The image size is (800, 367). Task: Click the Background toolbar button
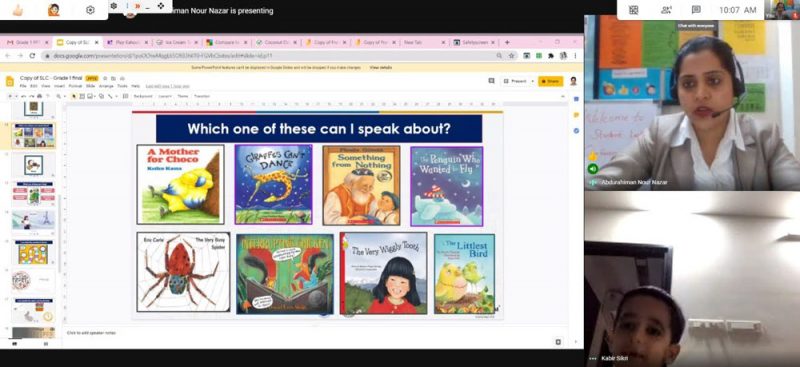click(143, 96)
